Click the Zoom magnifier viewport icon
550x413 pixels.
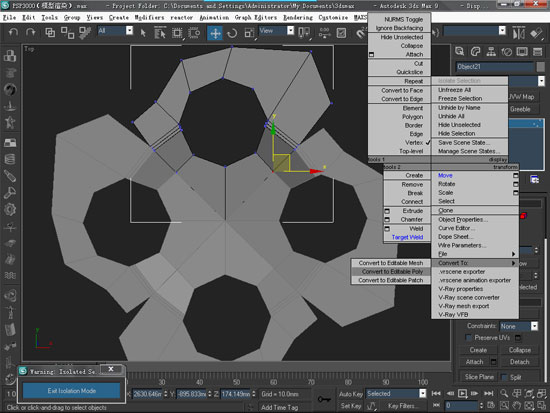tap(504, 393)
